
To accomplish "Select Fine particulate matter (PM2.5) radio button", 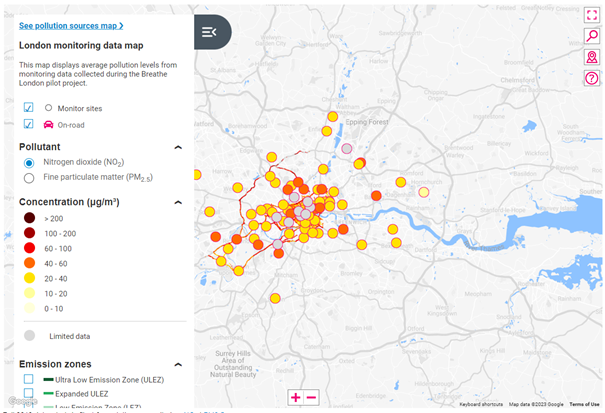I will pos(29,178).
